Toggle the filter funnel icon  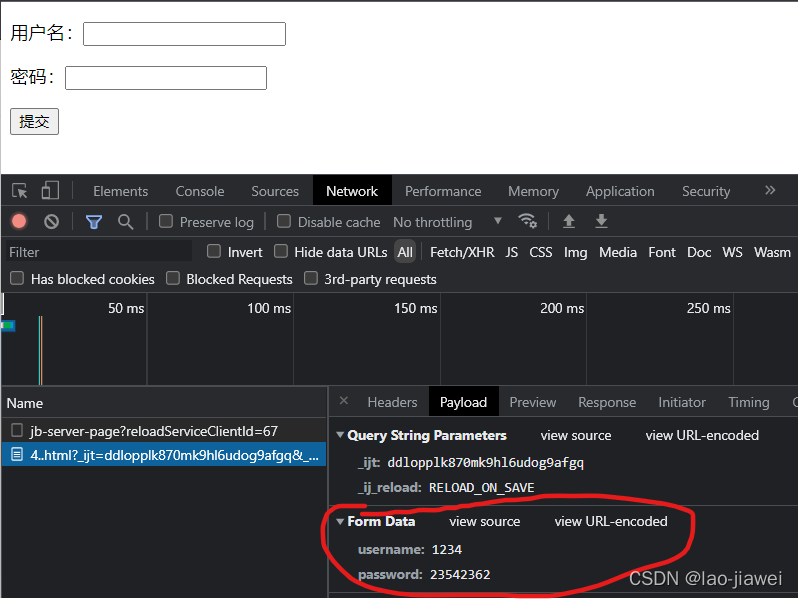94,222
